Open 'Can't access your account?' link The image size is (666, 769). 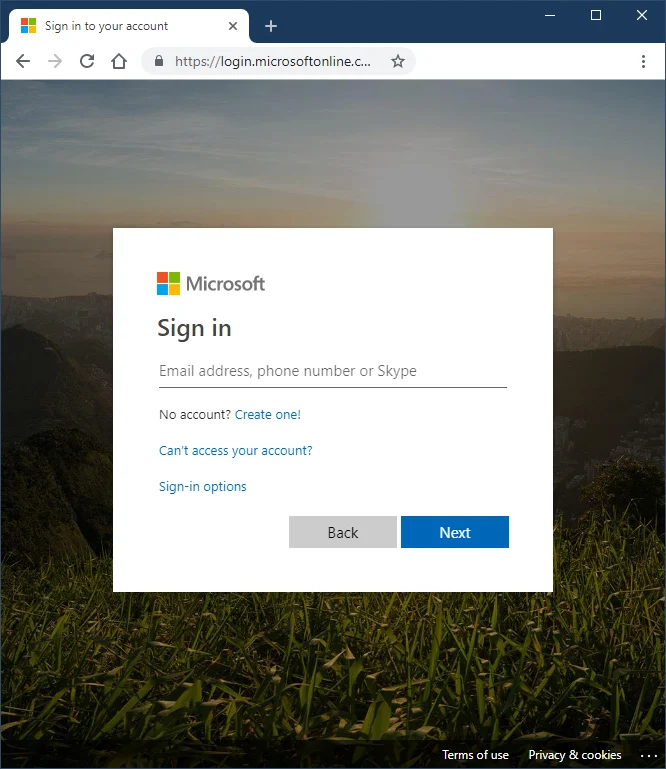pyautogui.click(x=235, y=451)
